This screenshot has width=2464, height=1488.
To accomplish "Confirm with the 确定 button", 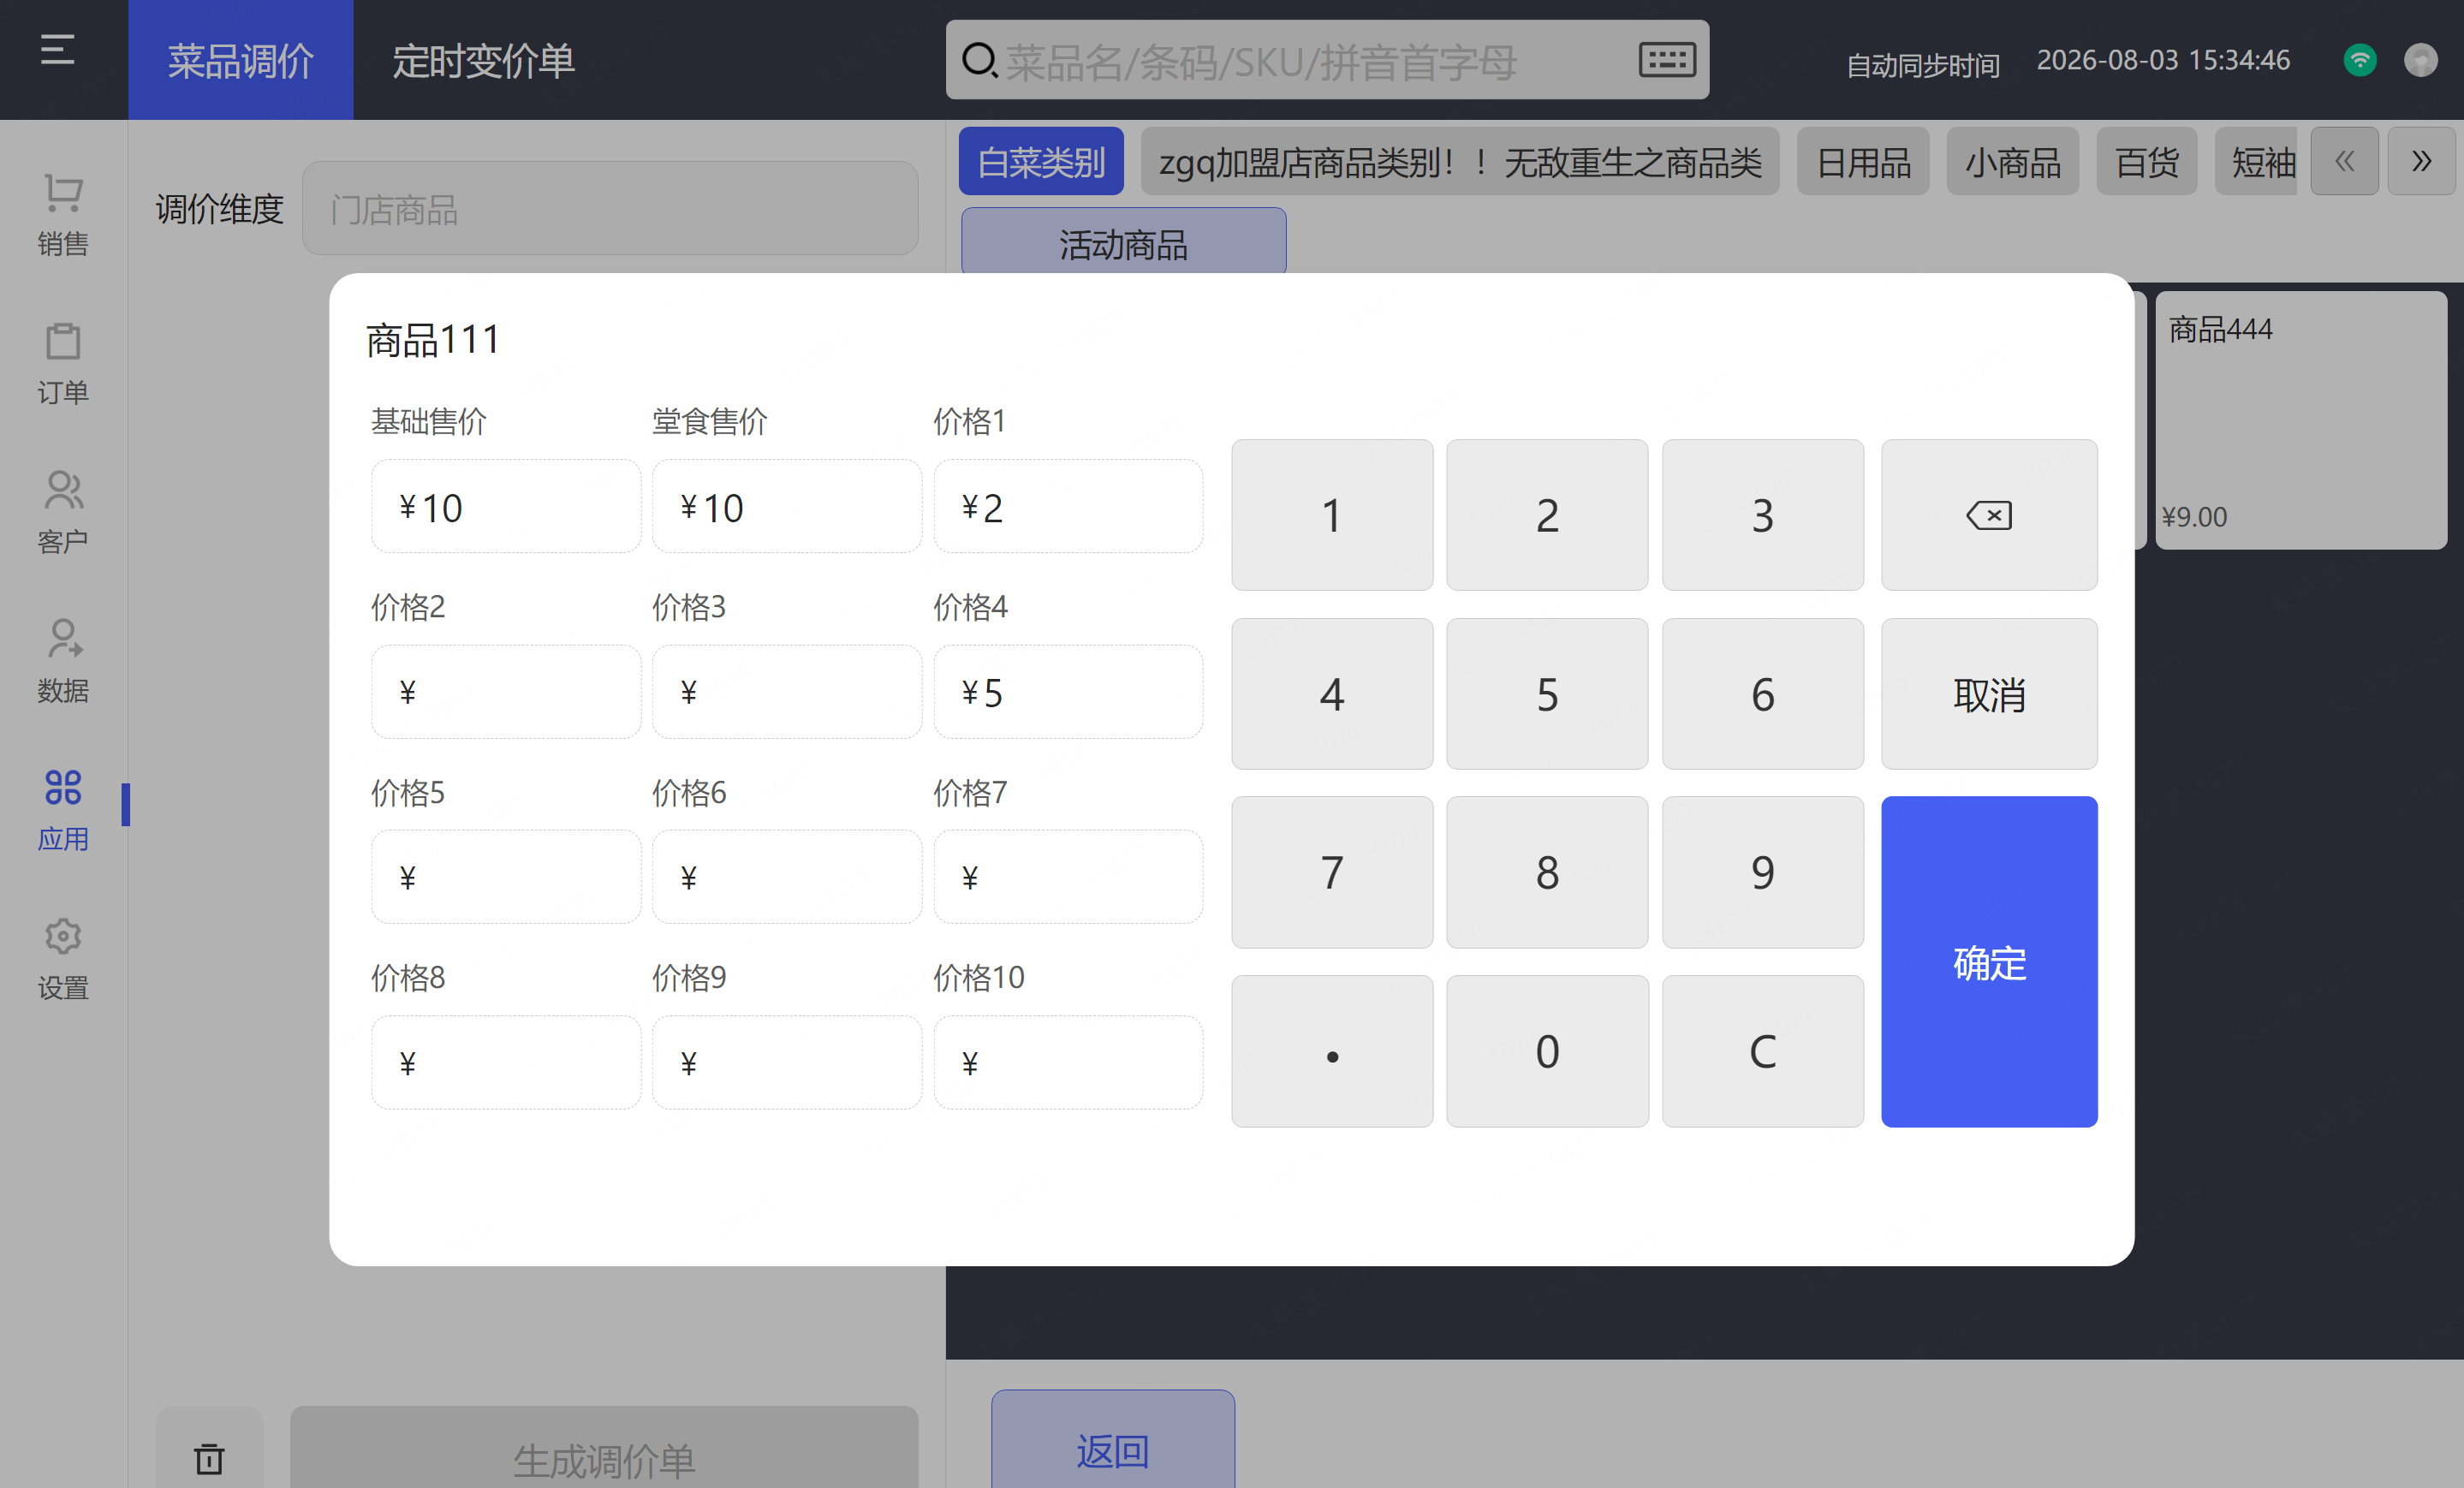I will [x=1989, y=962].
